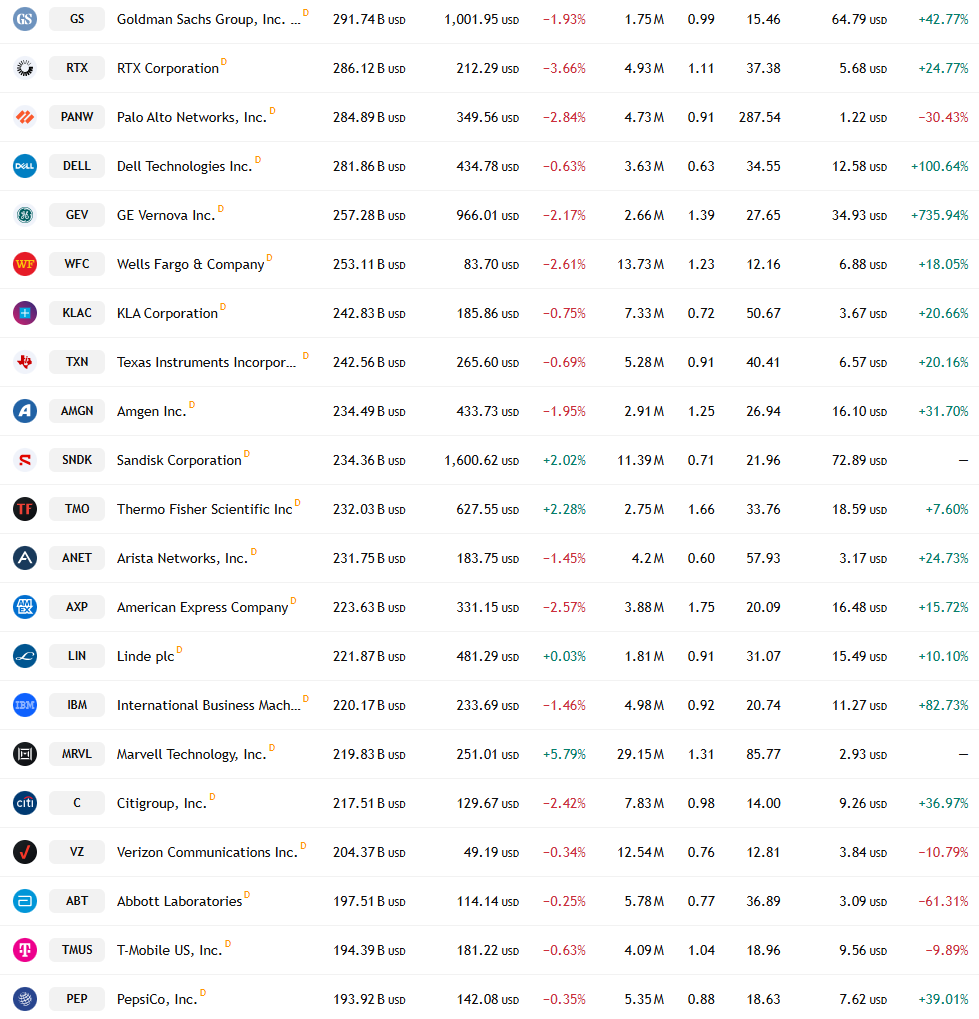The image size is (979, 1019).
Task: Click the PepsiCo logo icon
Action: (25, 999)
